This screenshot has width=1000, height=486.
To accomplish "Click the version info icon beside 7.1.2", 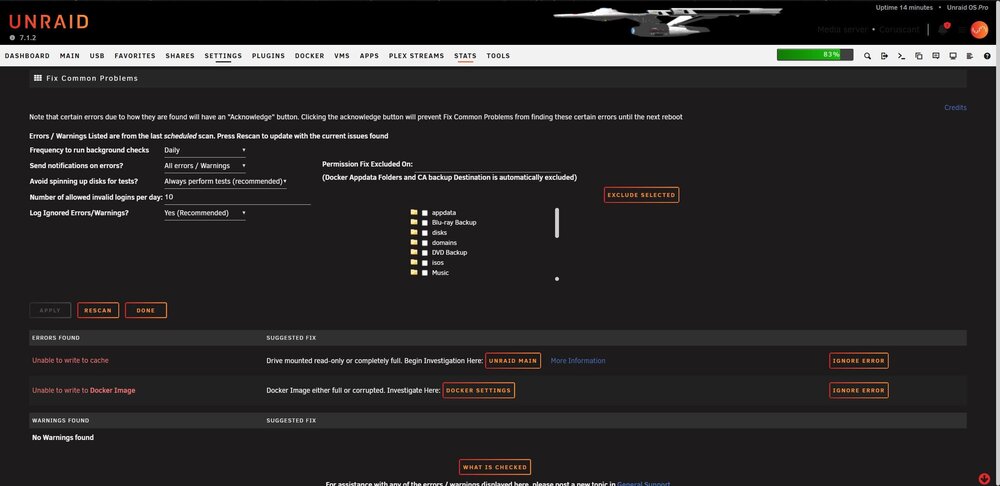I will pos(12,38).
